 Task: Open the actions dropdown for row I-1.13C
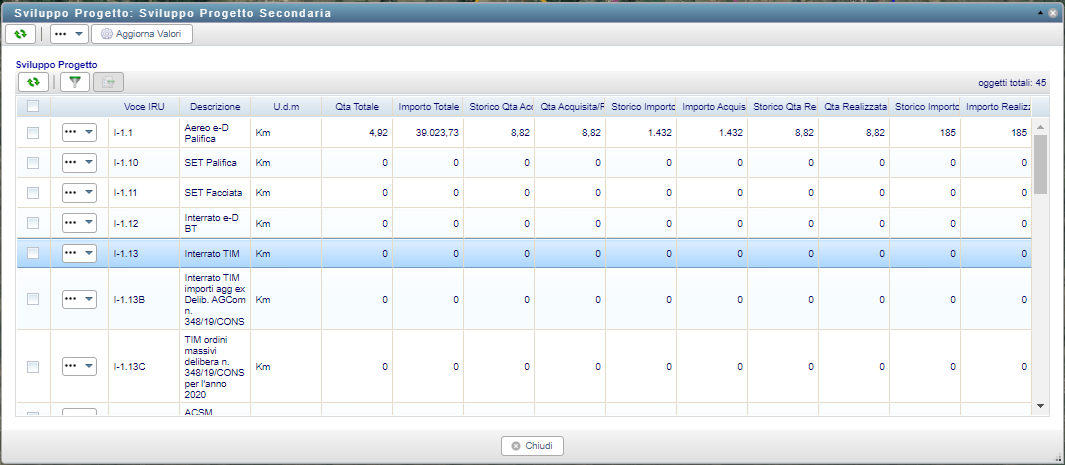click(x=79, y=367)
